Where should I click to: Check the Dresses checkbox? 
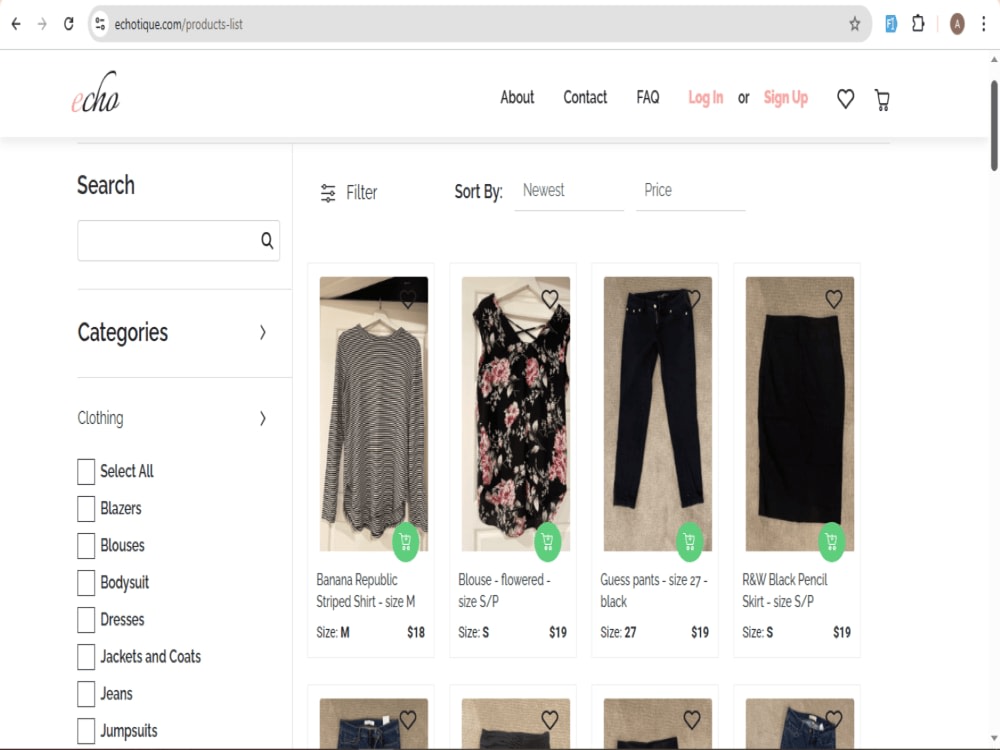(x=86, y=620)
